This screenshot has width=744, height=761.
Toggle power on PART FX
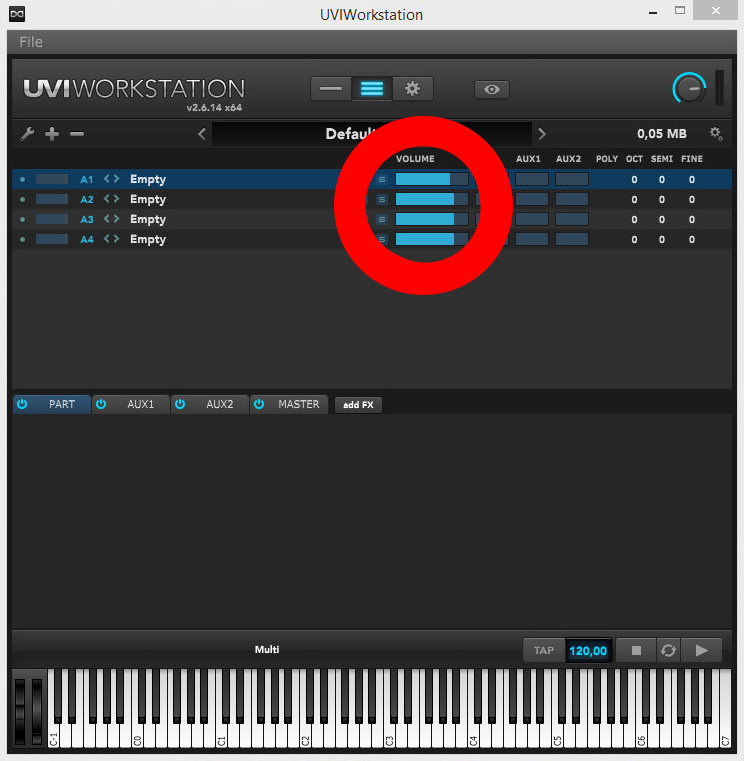coord(22,404)
